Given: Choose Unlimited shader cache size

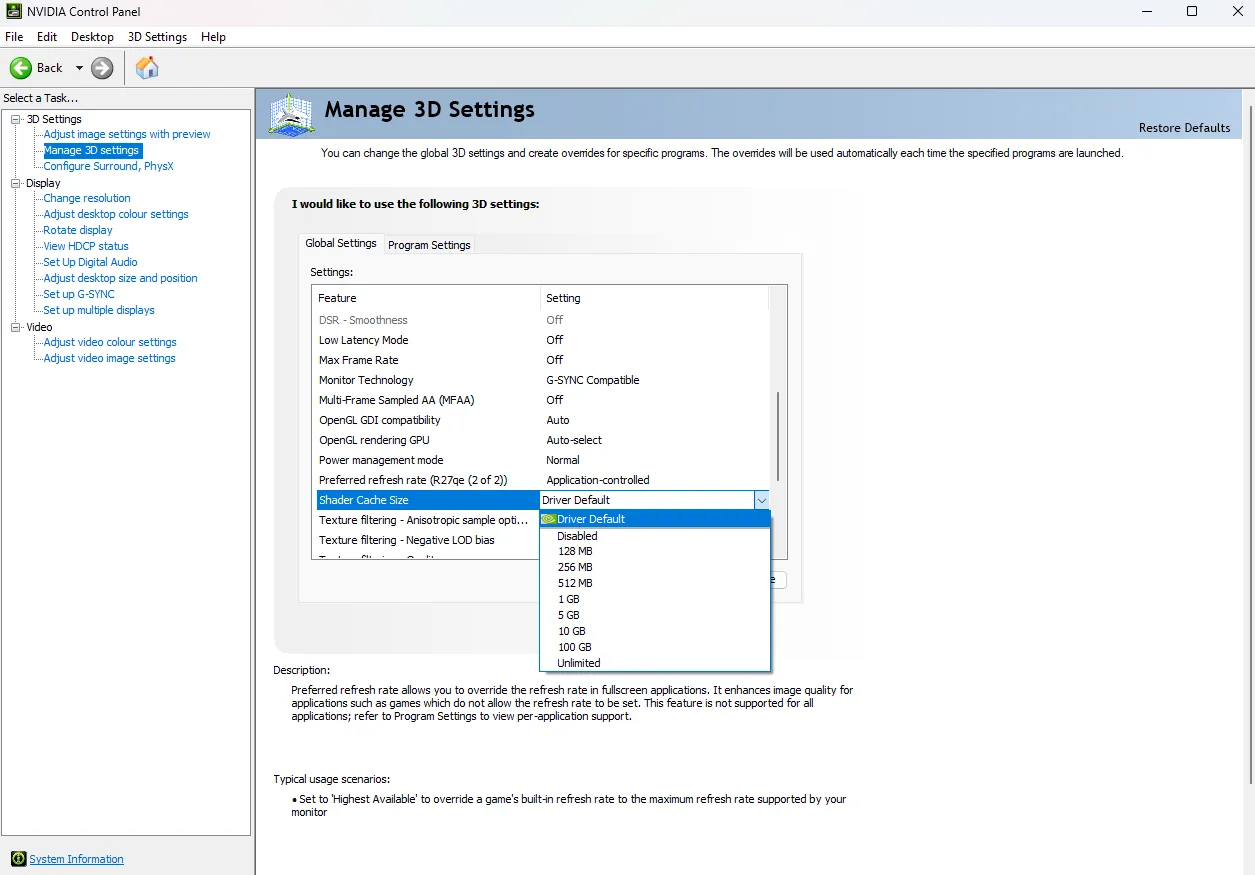Looking at the screenshot, I should click(x=655, y=663).
